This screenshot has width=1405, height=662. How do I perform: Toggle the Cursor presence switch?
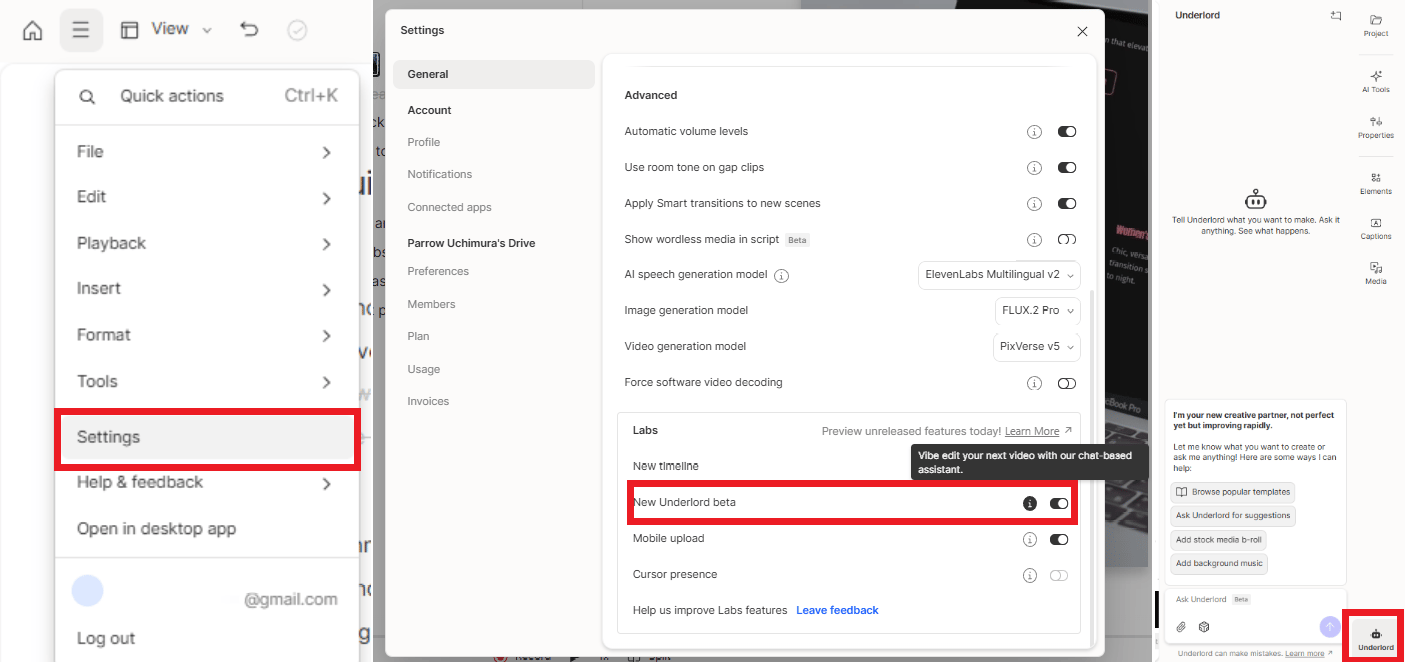(x=1059, y=576)
